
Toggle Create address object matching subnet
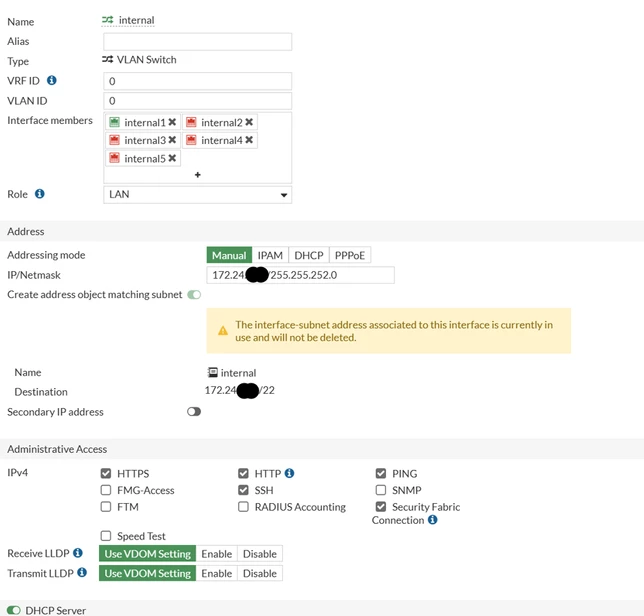coord(194,294)
